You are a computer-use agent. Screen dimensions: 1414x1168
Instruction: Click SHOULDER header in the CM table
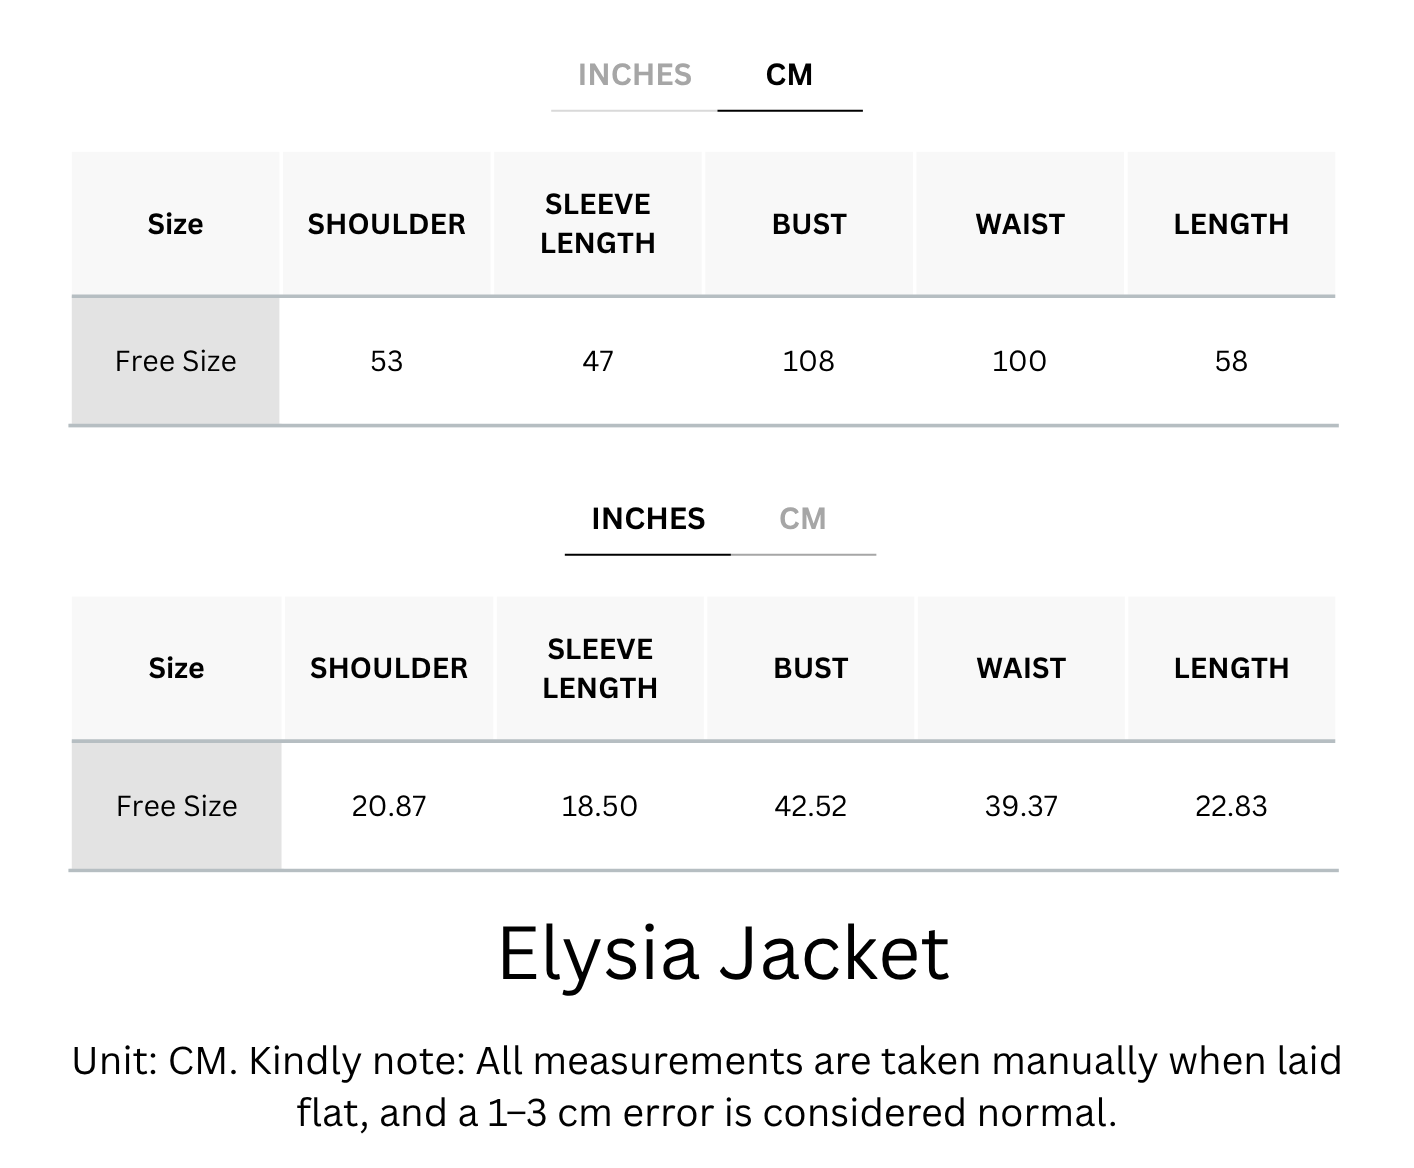point(386,224)
